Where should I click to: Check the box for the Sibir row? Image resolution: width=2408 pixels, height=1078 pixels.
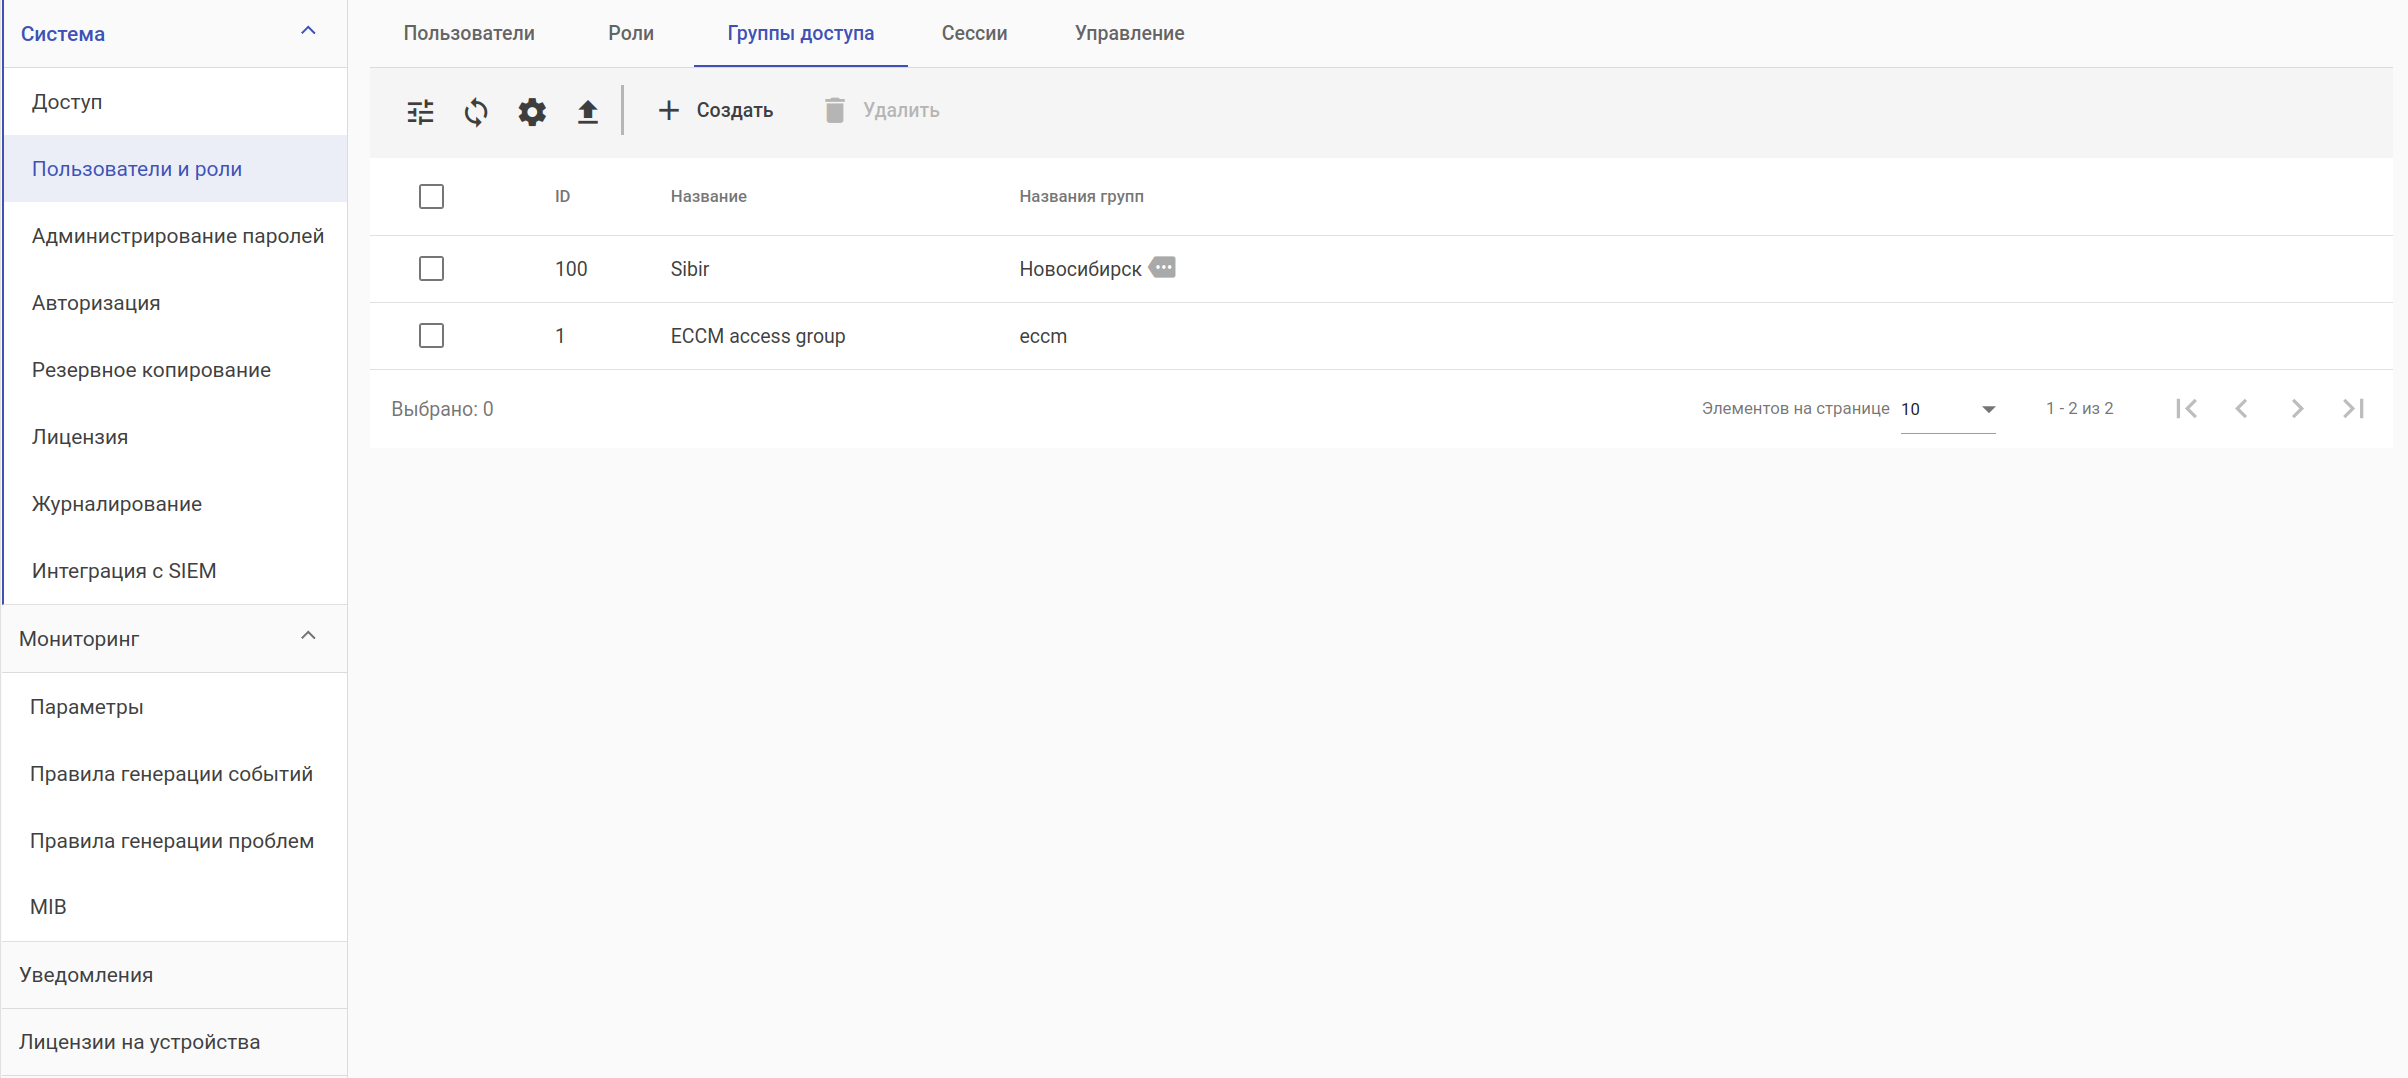(x=431, y=269)
